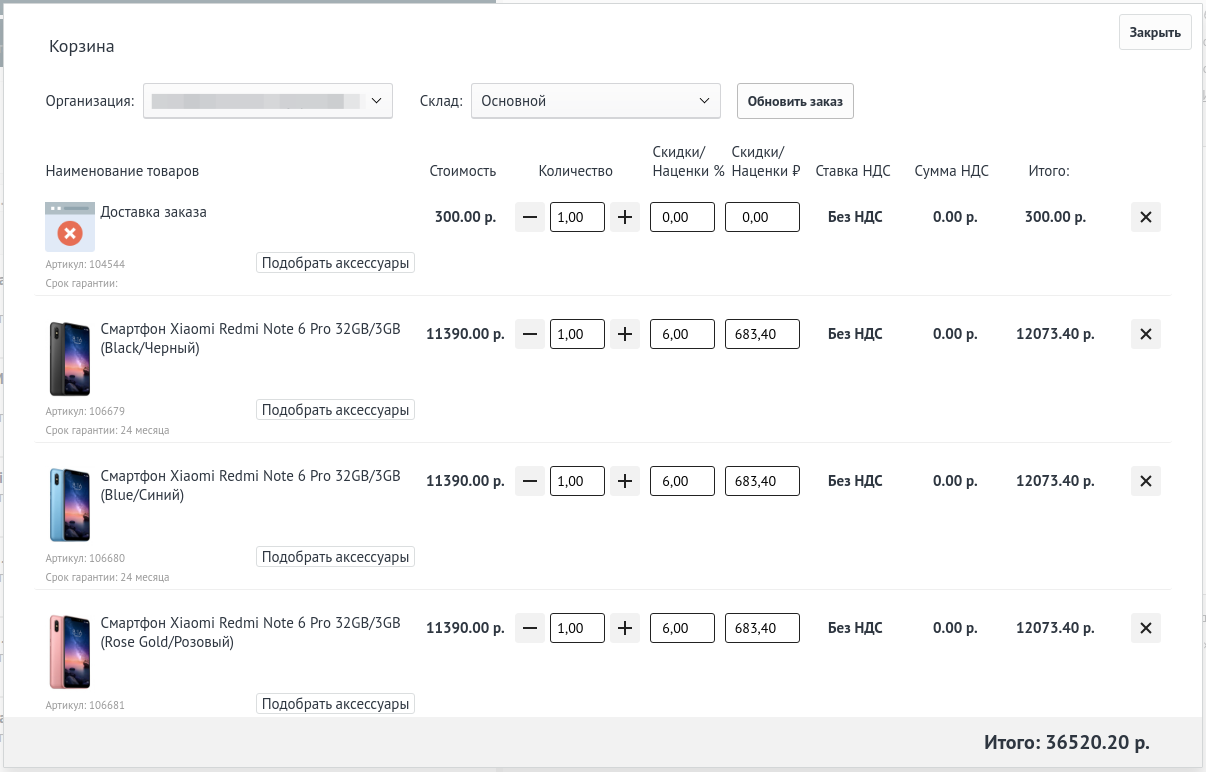
Task: Open the Redmi Note 6 Pro (Black/Черный) product name
Action: click(x=250, y=339)
